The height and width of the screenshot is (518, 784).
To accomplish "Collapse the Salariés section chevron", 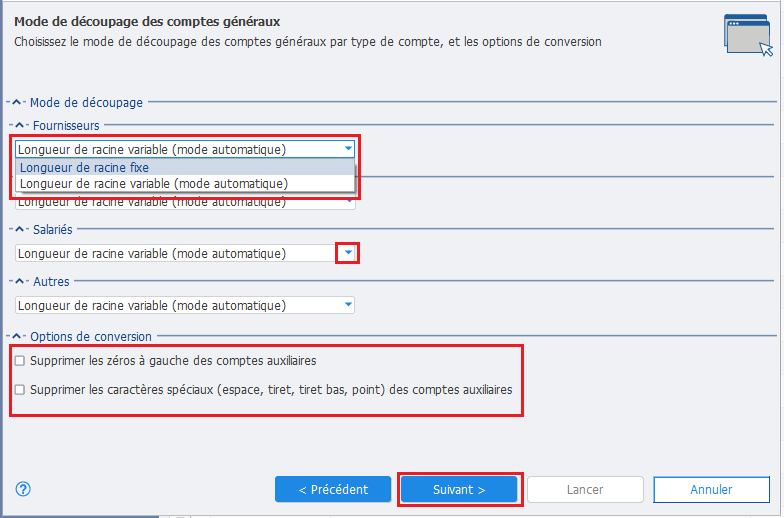I will click(x=20, y=229).
